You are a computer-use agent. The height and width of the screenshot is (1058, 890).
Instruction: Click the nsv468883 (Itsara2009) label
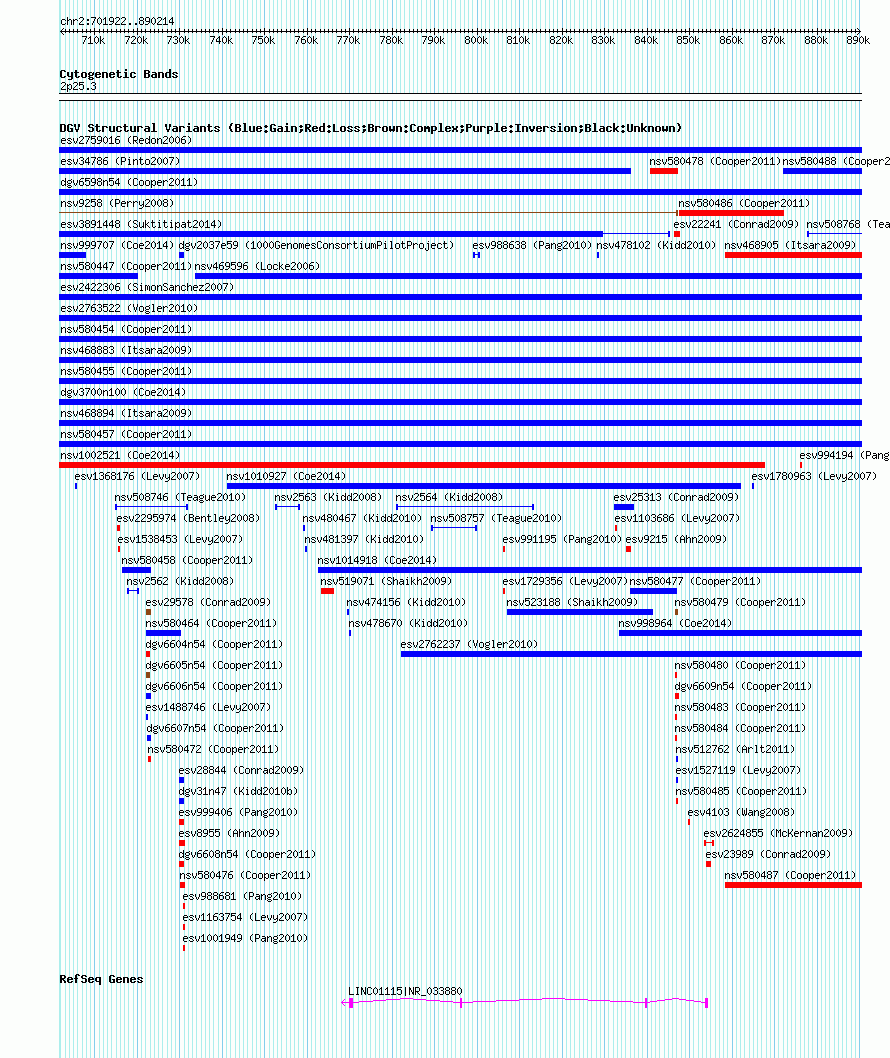126,350
